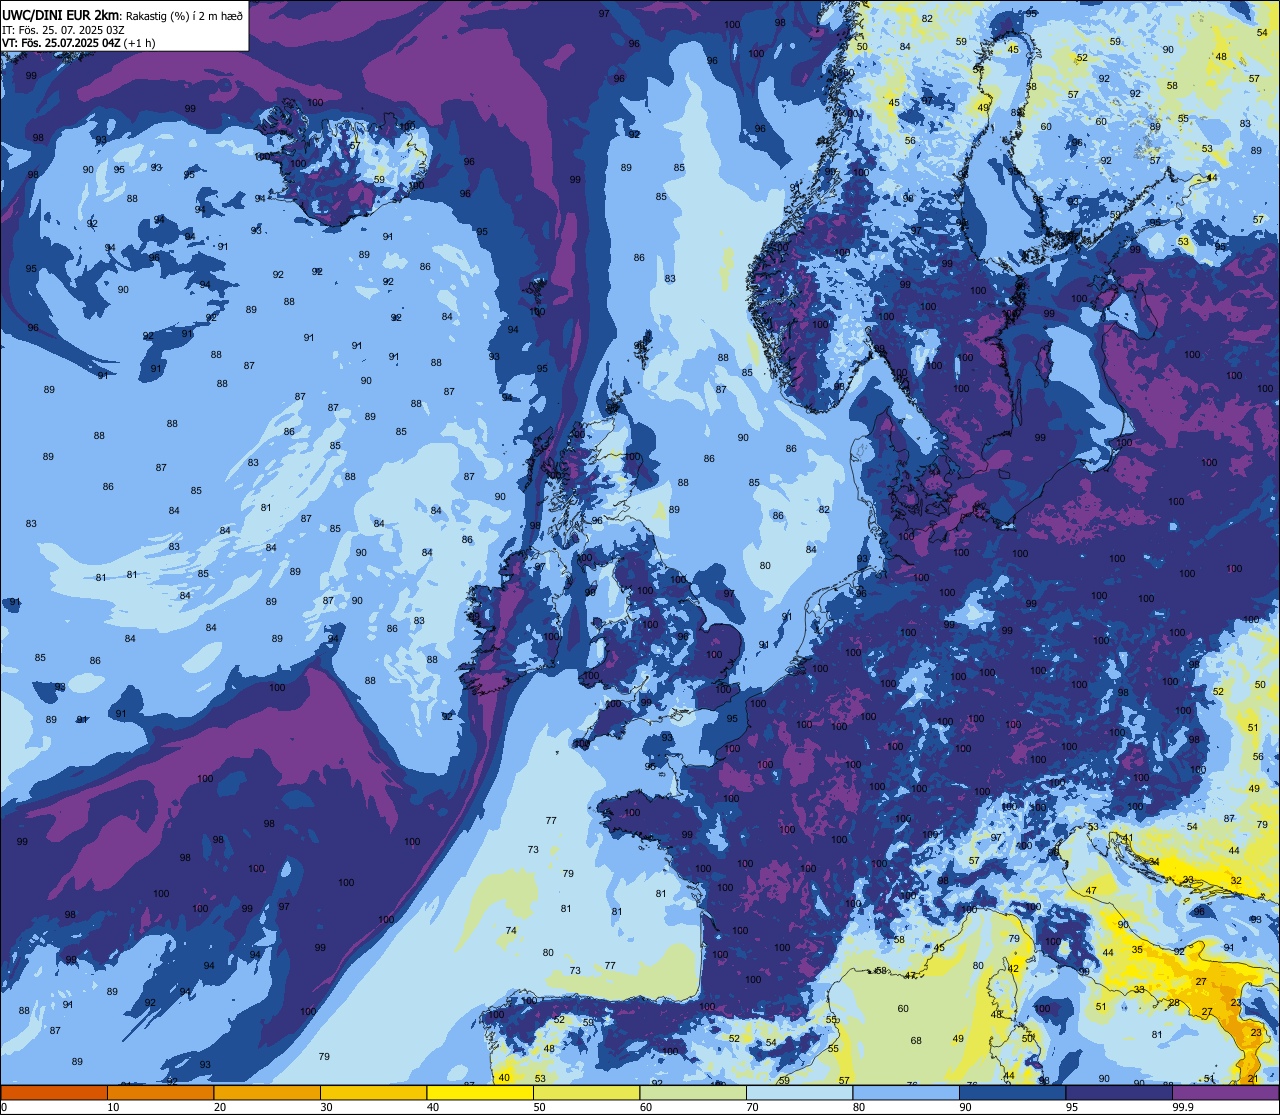Viewport: 1280px width, 1115px height.
Task: Click the legend tick label '40'
Action: point(432,1106)
